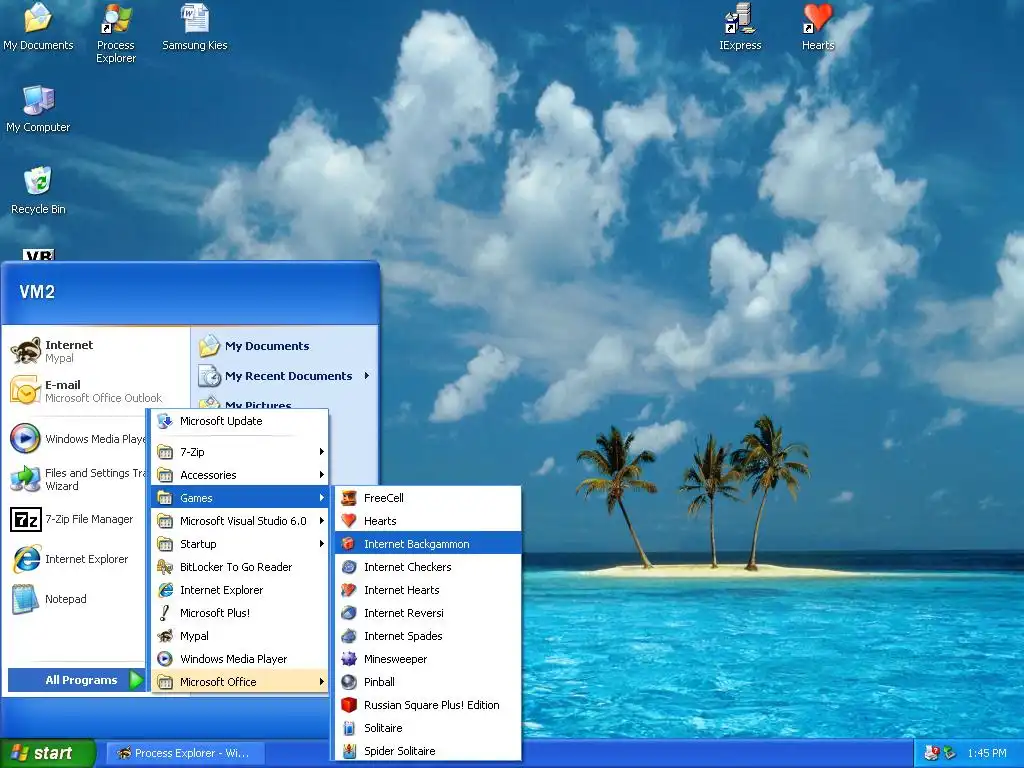Click All Programs button
Image resolution: width=1024 pixels, height=768 pixels.
77,680
